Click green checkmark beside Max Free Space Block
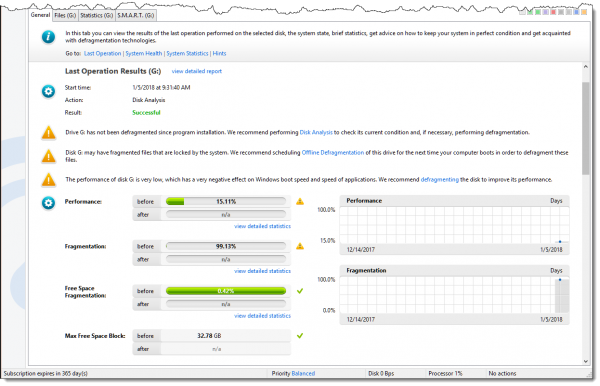This screenshot has width=600, height=386. (300, 336)
